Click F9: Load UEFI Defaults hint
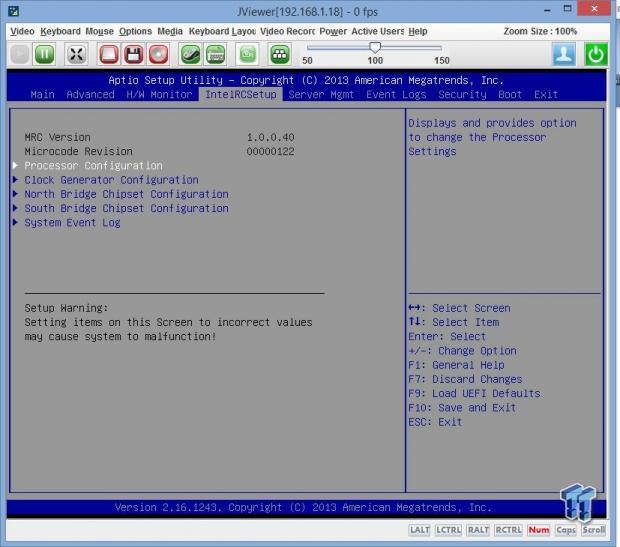This screenshot has width=620, height=547. coord(474,394)
